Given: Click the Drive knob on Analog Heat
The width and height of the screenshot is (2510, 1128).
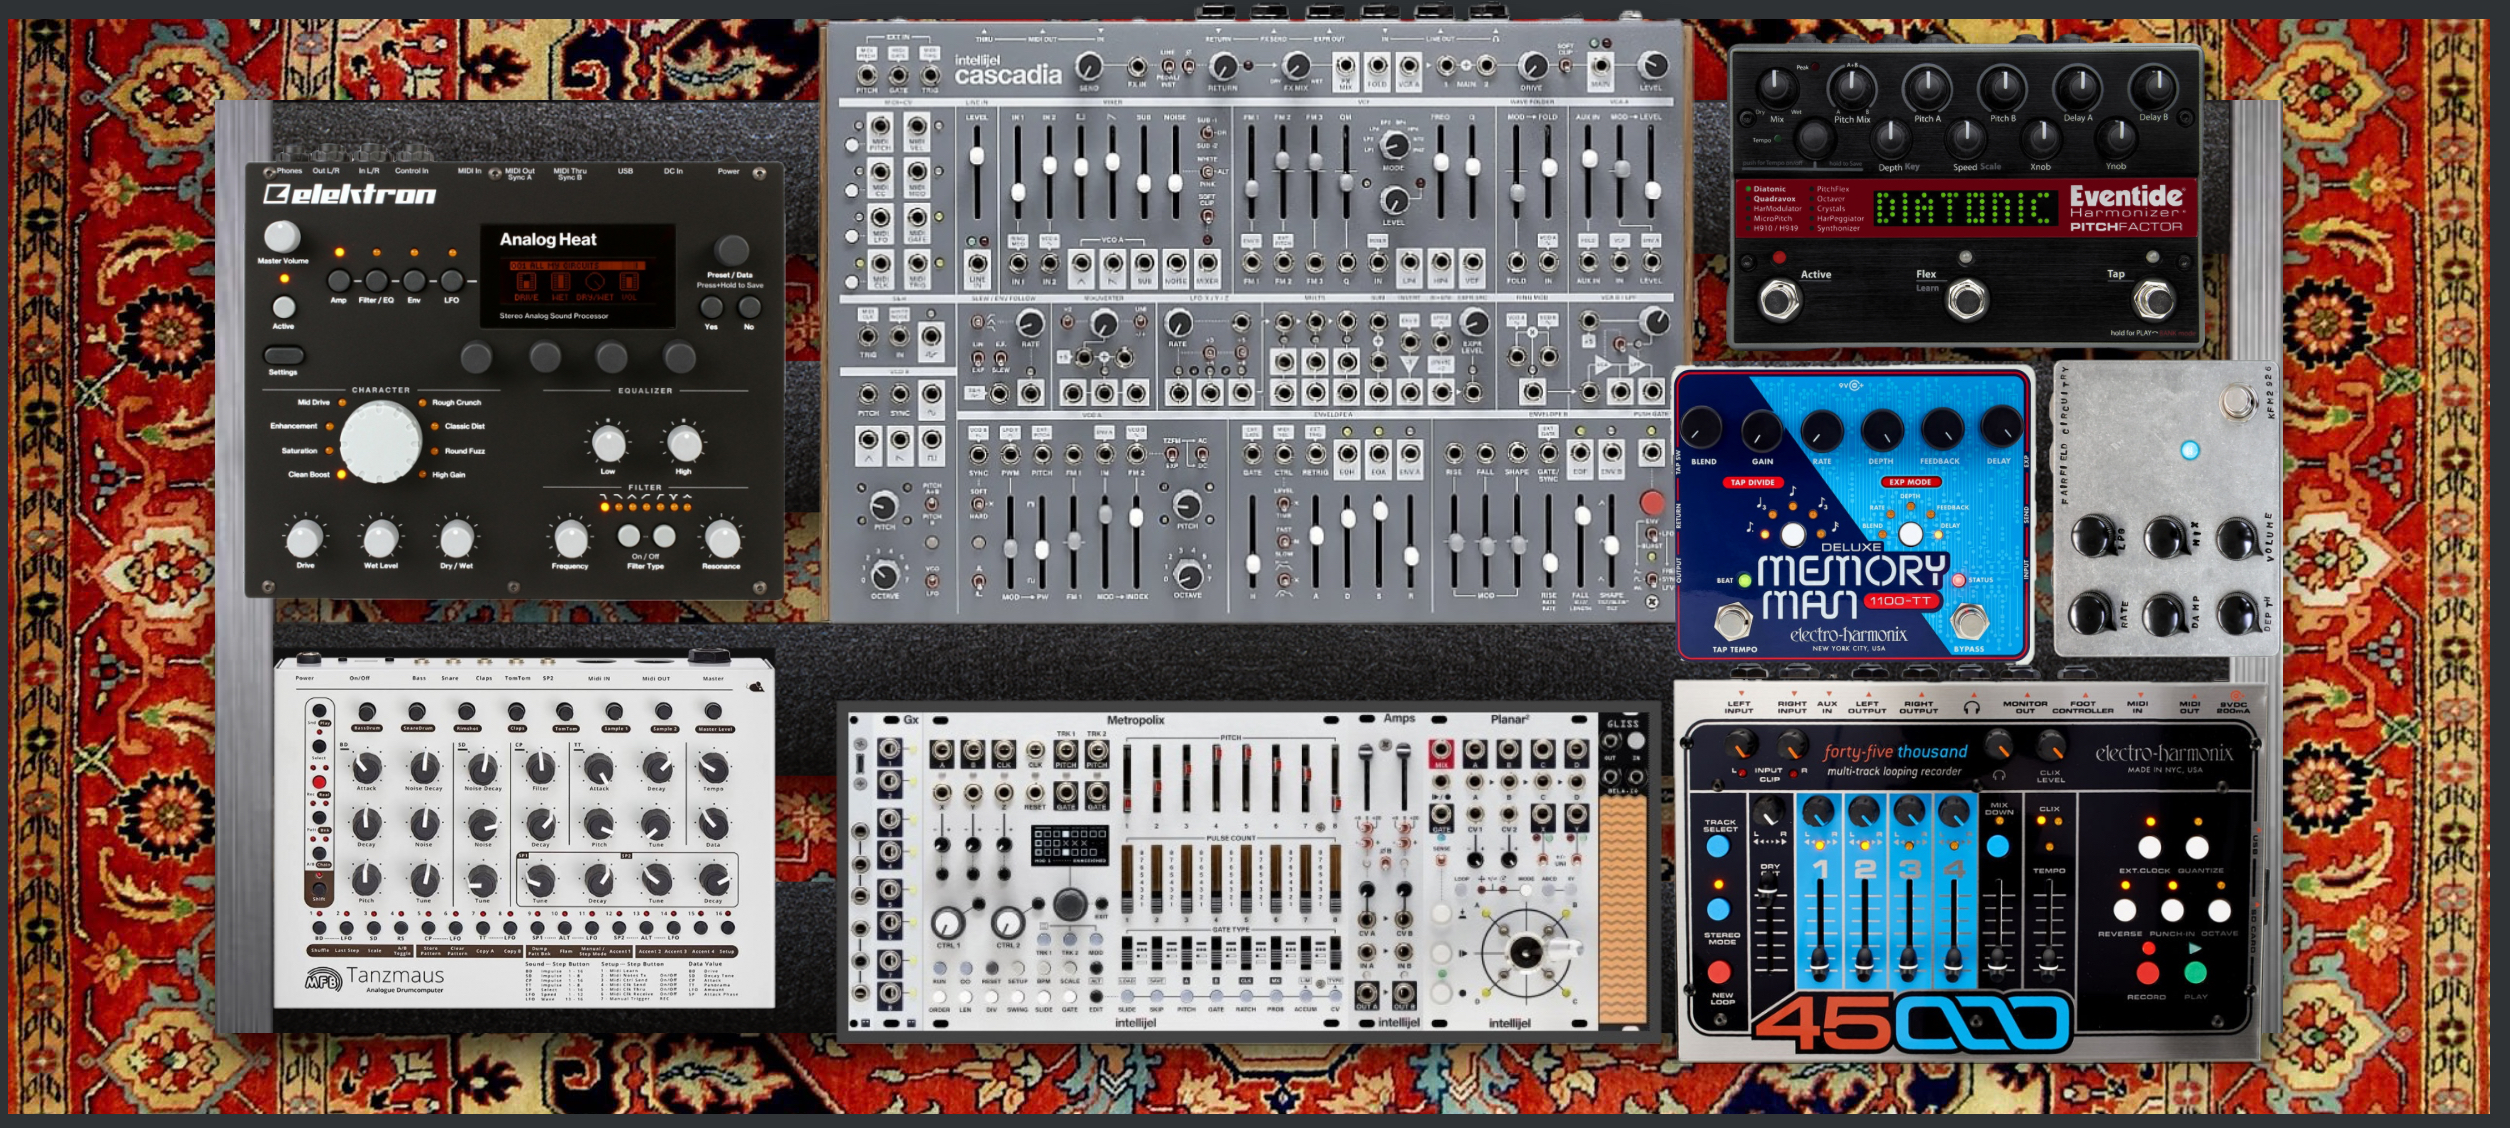Looking at the screenshot, I should pyautogui.click(x=304, y=539).
